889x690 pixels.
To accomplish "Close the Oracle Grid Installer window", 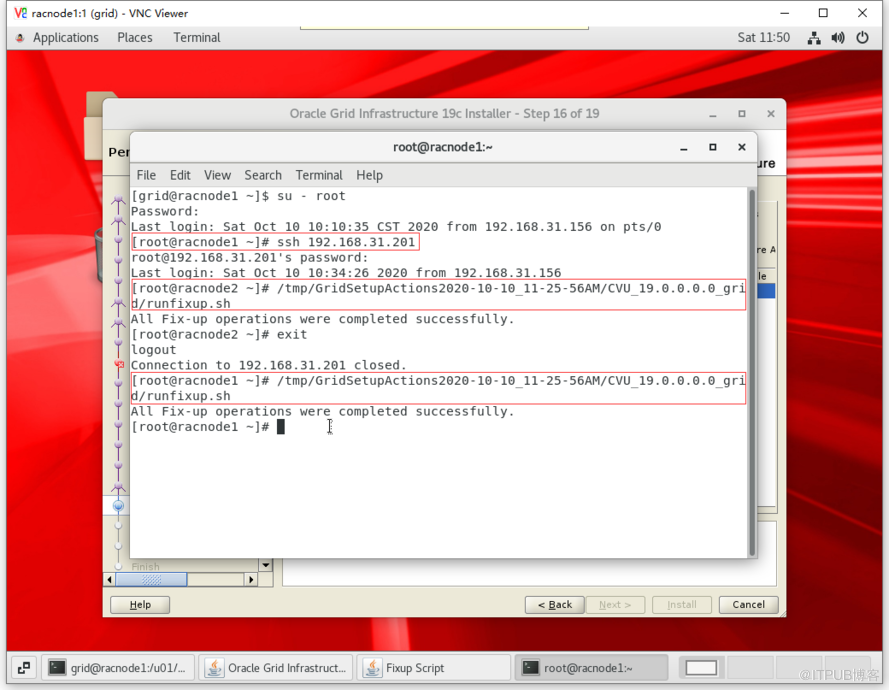I will point(771,114).
